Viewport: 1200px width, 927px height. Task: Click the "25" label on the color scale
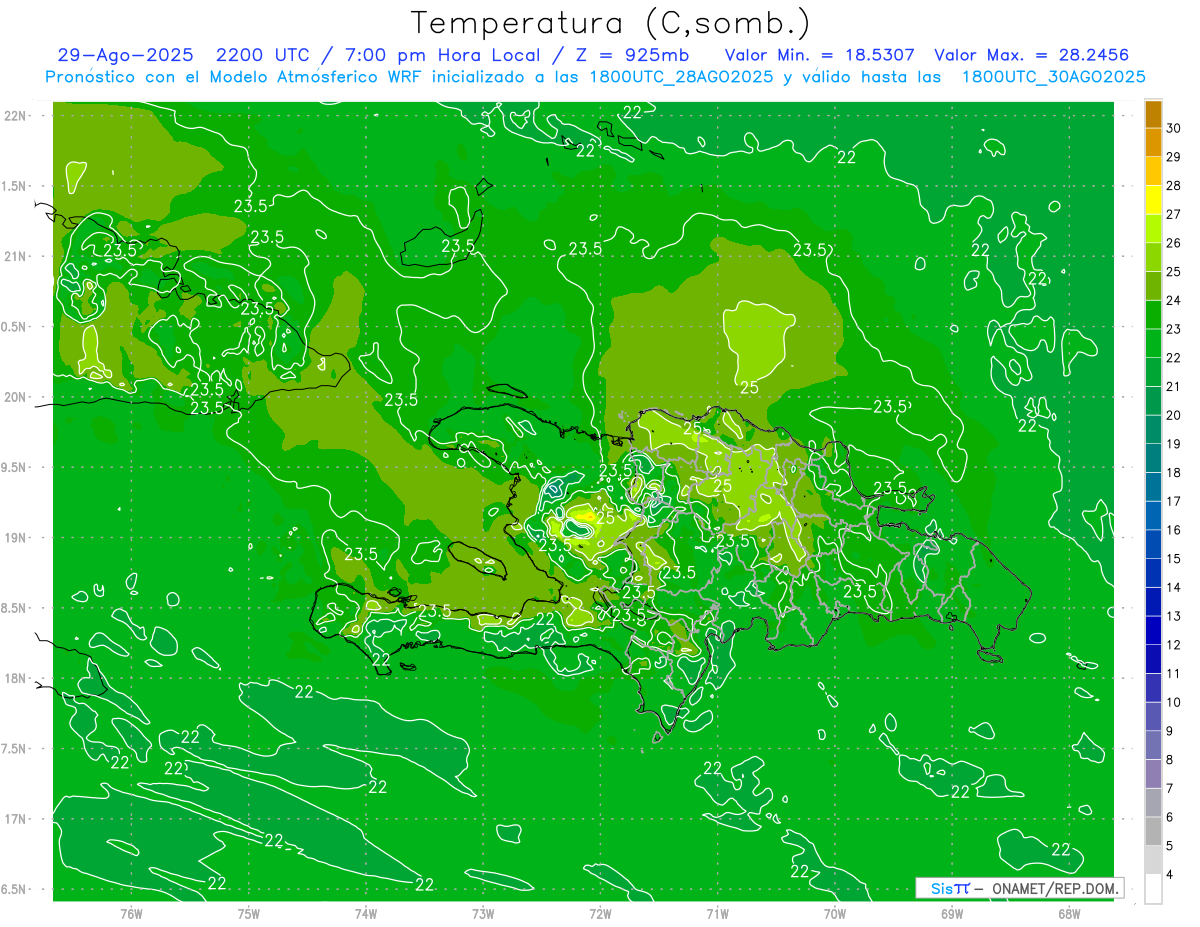[1174, 271]
